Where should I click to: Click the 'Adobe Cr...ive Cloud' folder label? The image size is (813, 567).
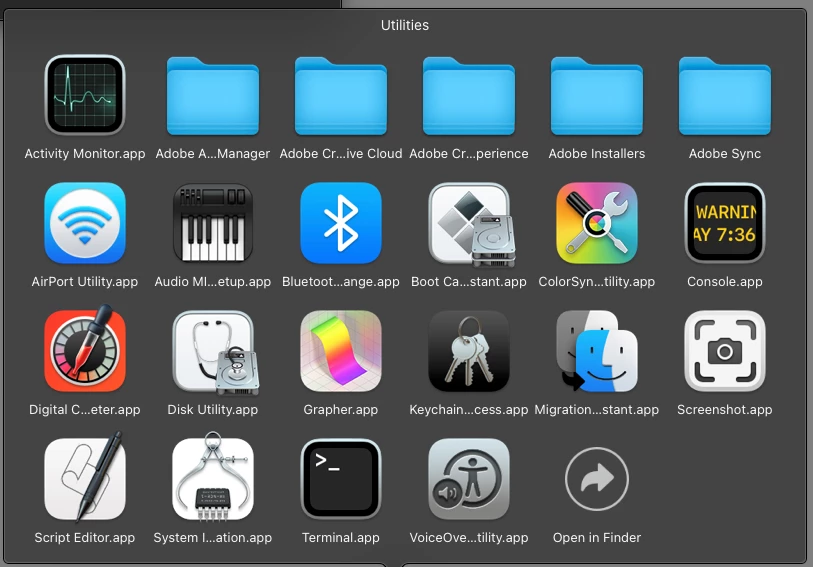[341, 153]
